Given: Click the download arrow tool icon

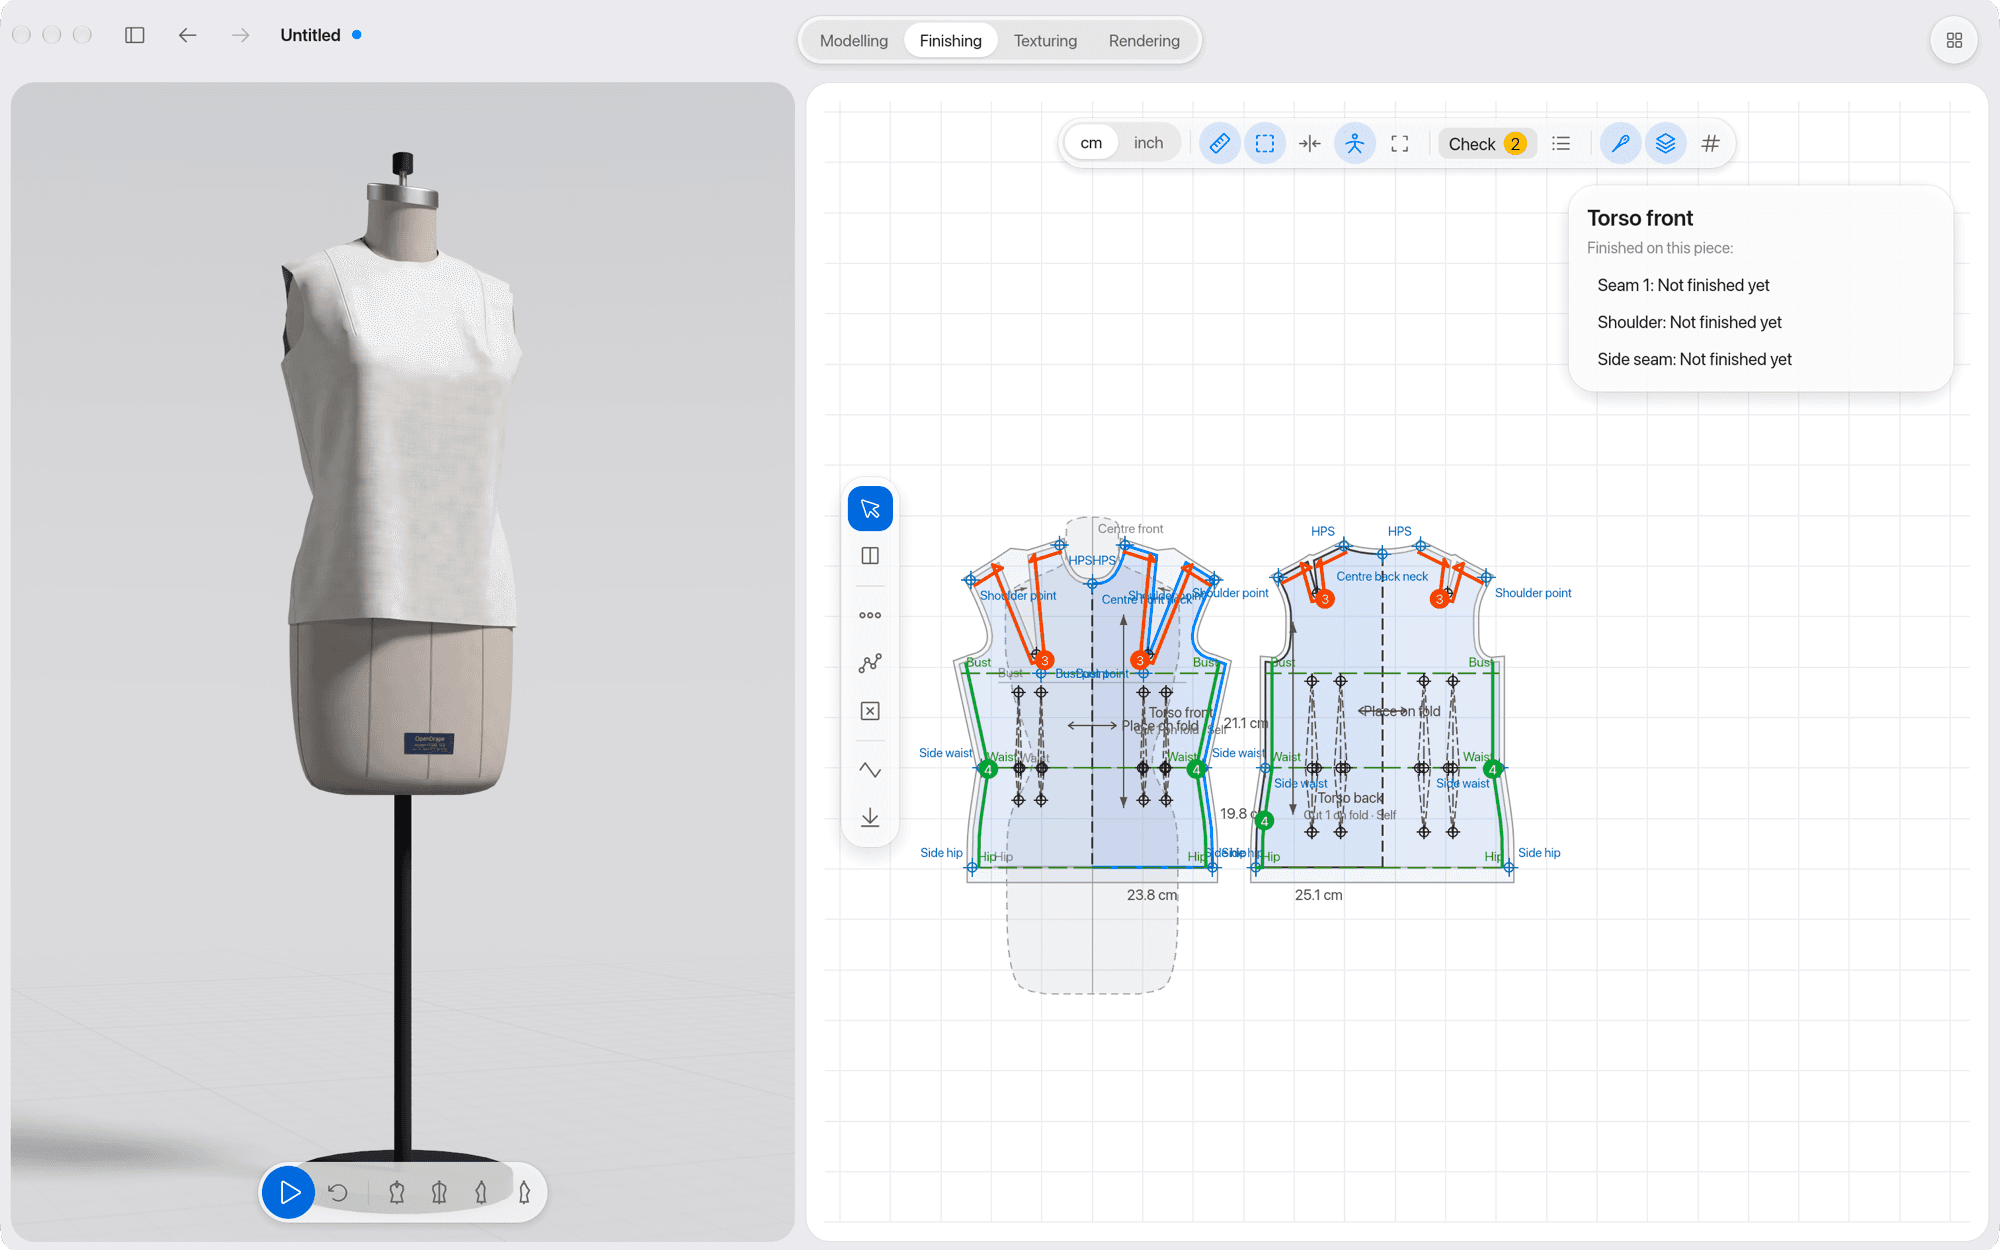Looking at the screenshot, I should click(870, 818).
